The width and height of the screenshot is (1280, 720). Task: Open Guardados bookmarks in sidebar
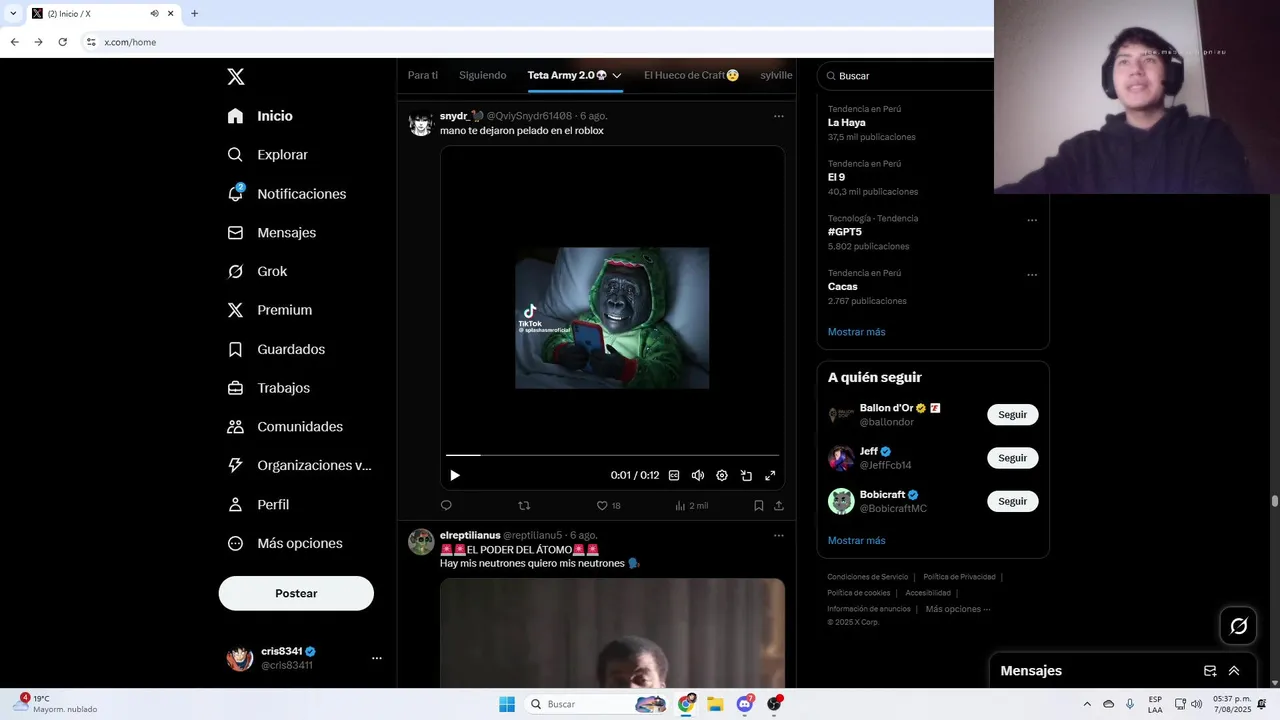[x=276, y=349]
